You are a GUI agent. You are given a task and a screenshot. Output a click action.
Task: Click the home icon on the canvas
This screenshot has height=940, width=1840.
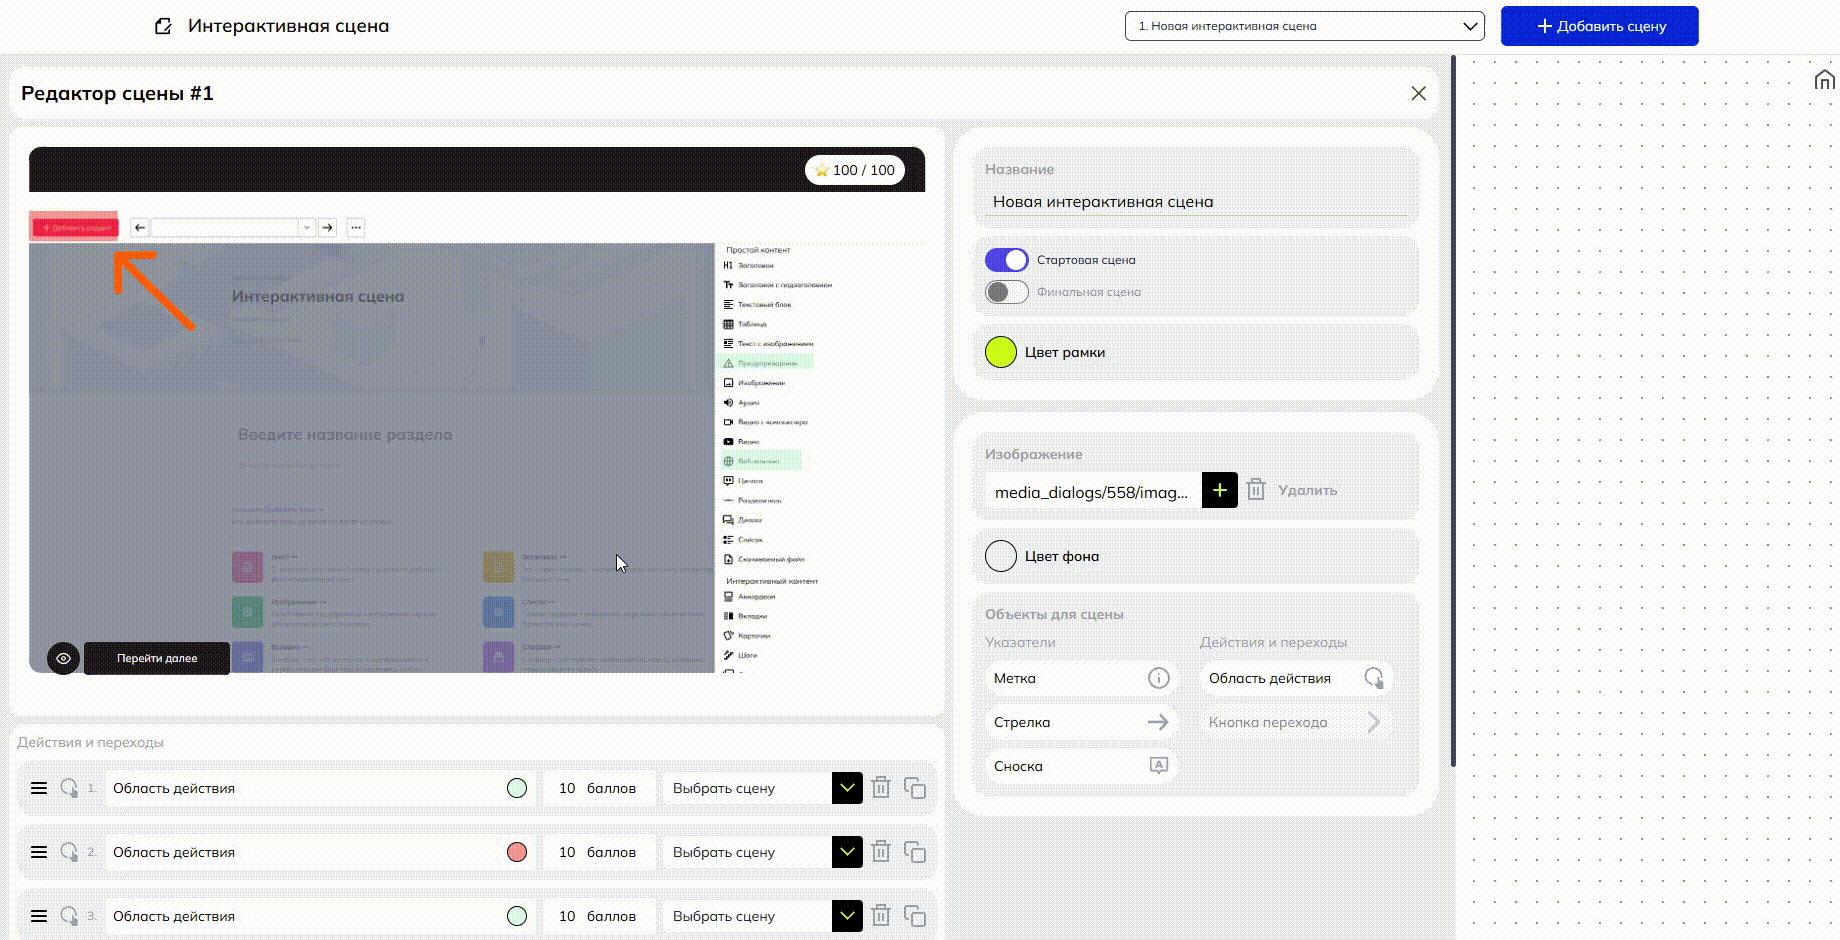click(1824, 80)
